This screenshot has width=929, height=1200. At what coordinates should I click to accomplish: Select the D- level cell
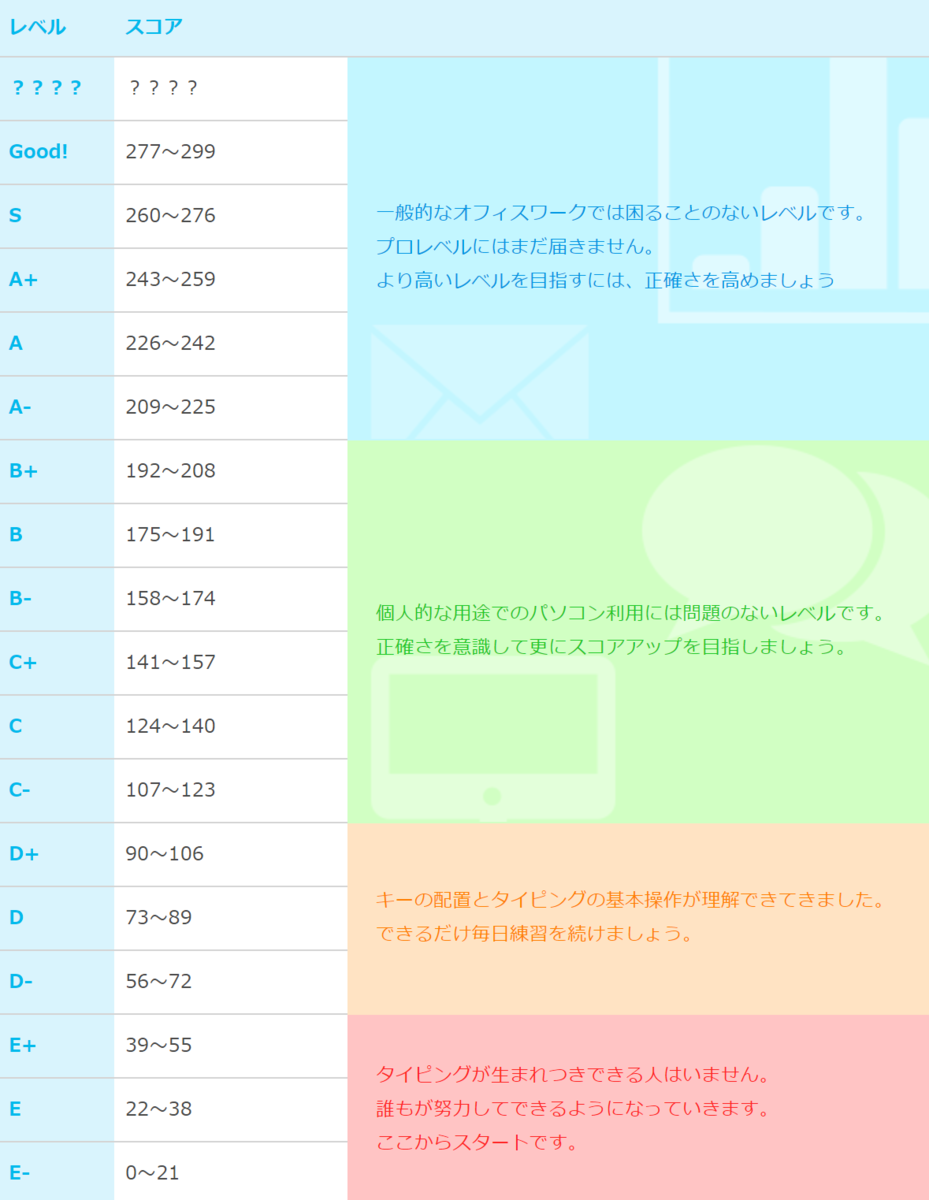tap(57, 982)
